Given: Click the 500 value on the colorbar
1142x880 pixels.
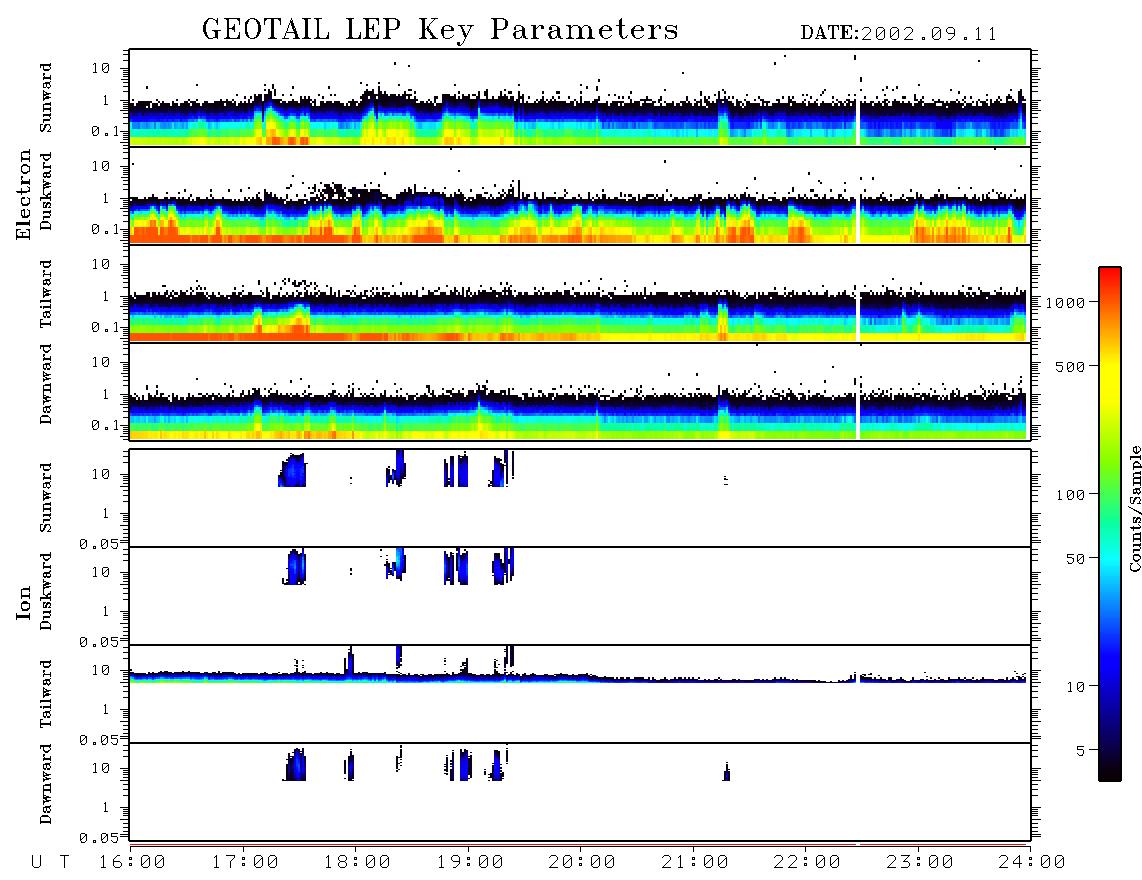Looking at the screenshot, I should click(1071, 366).
